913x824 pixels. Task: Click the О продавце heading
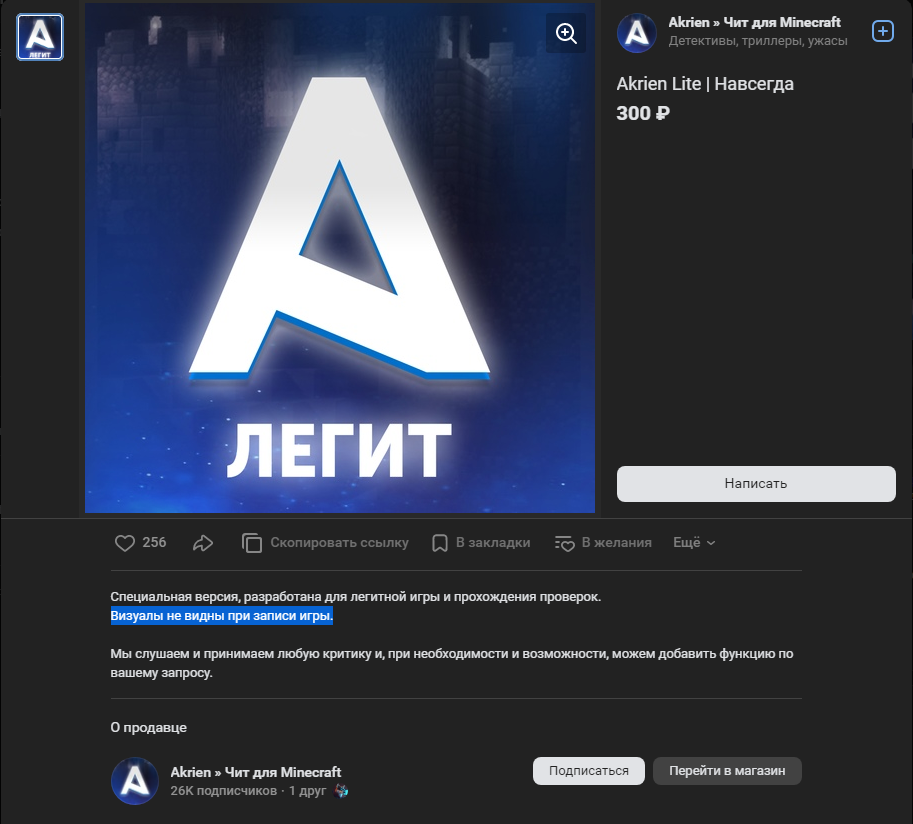[x=148, y=727]
